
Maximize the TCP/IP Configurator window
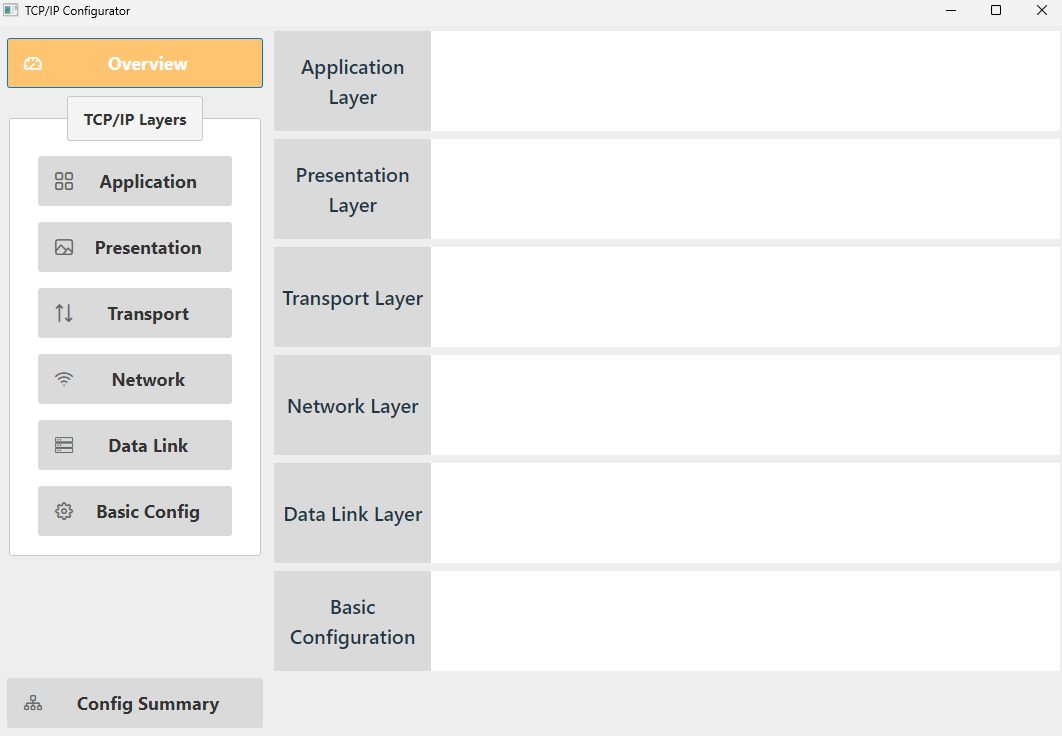pyautogui.click(x=996, y=11)
